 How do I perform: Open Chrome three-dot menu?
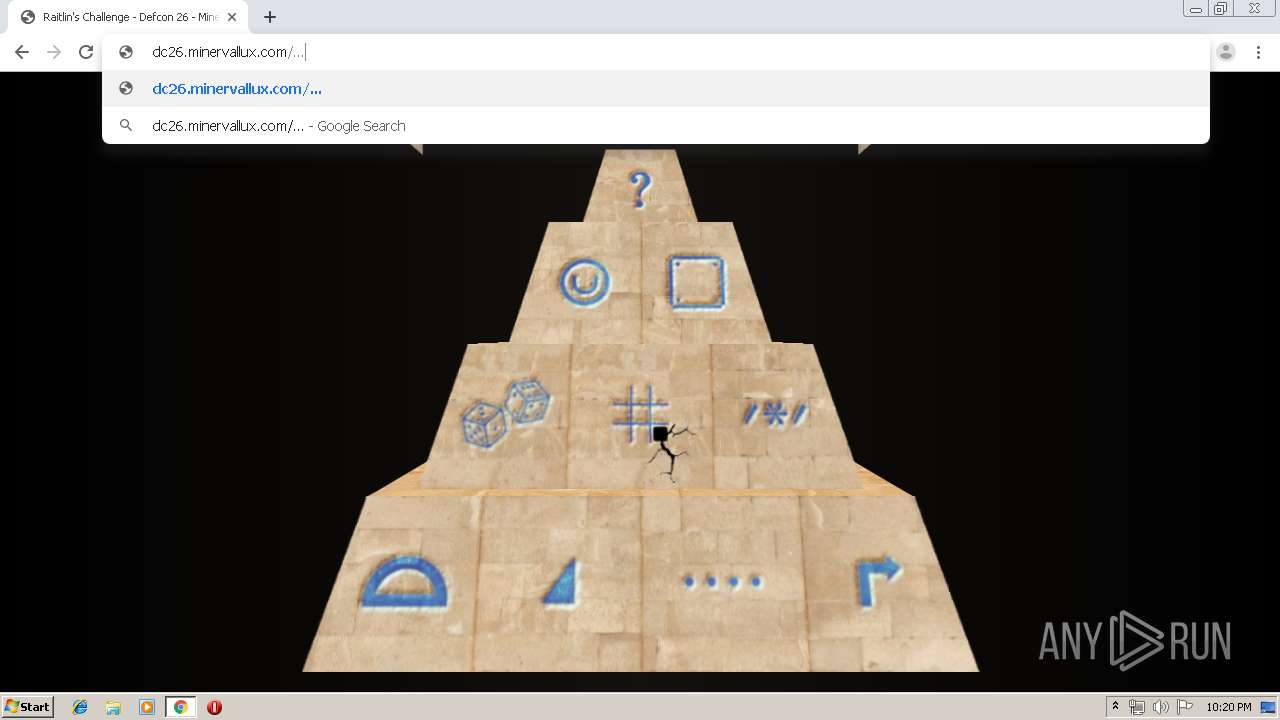click(x=1258, y=52)
